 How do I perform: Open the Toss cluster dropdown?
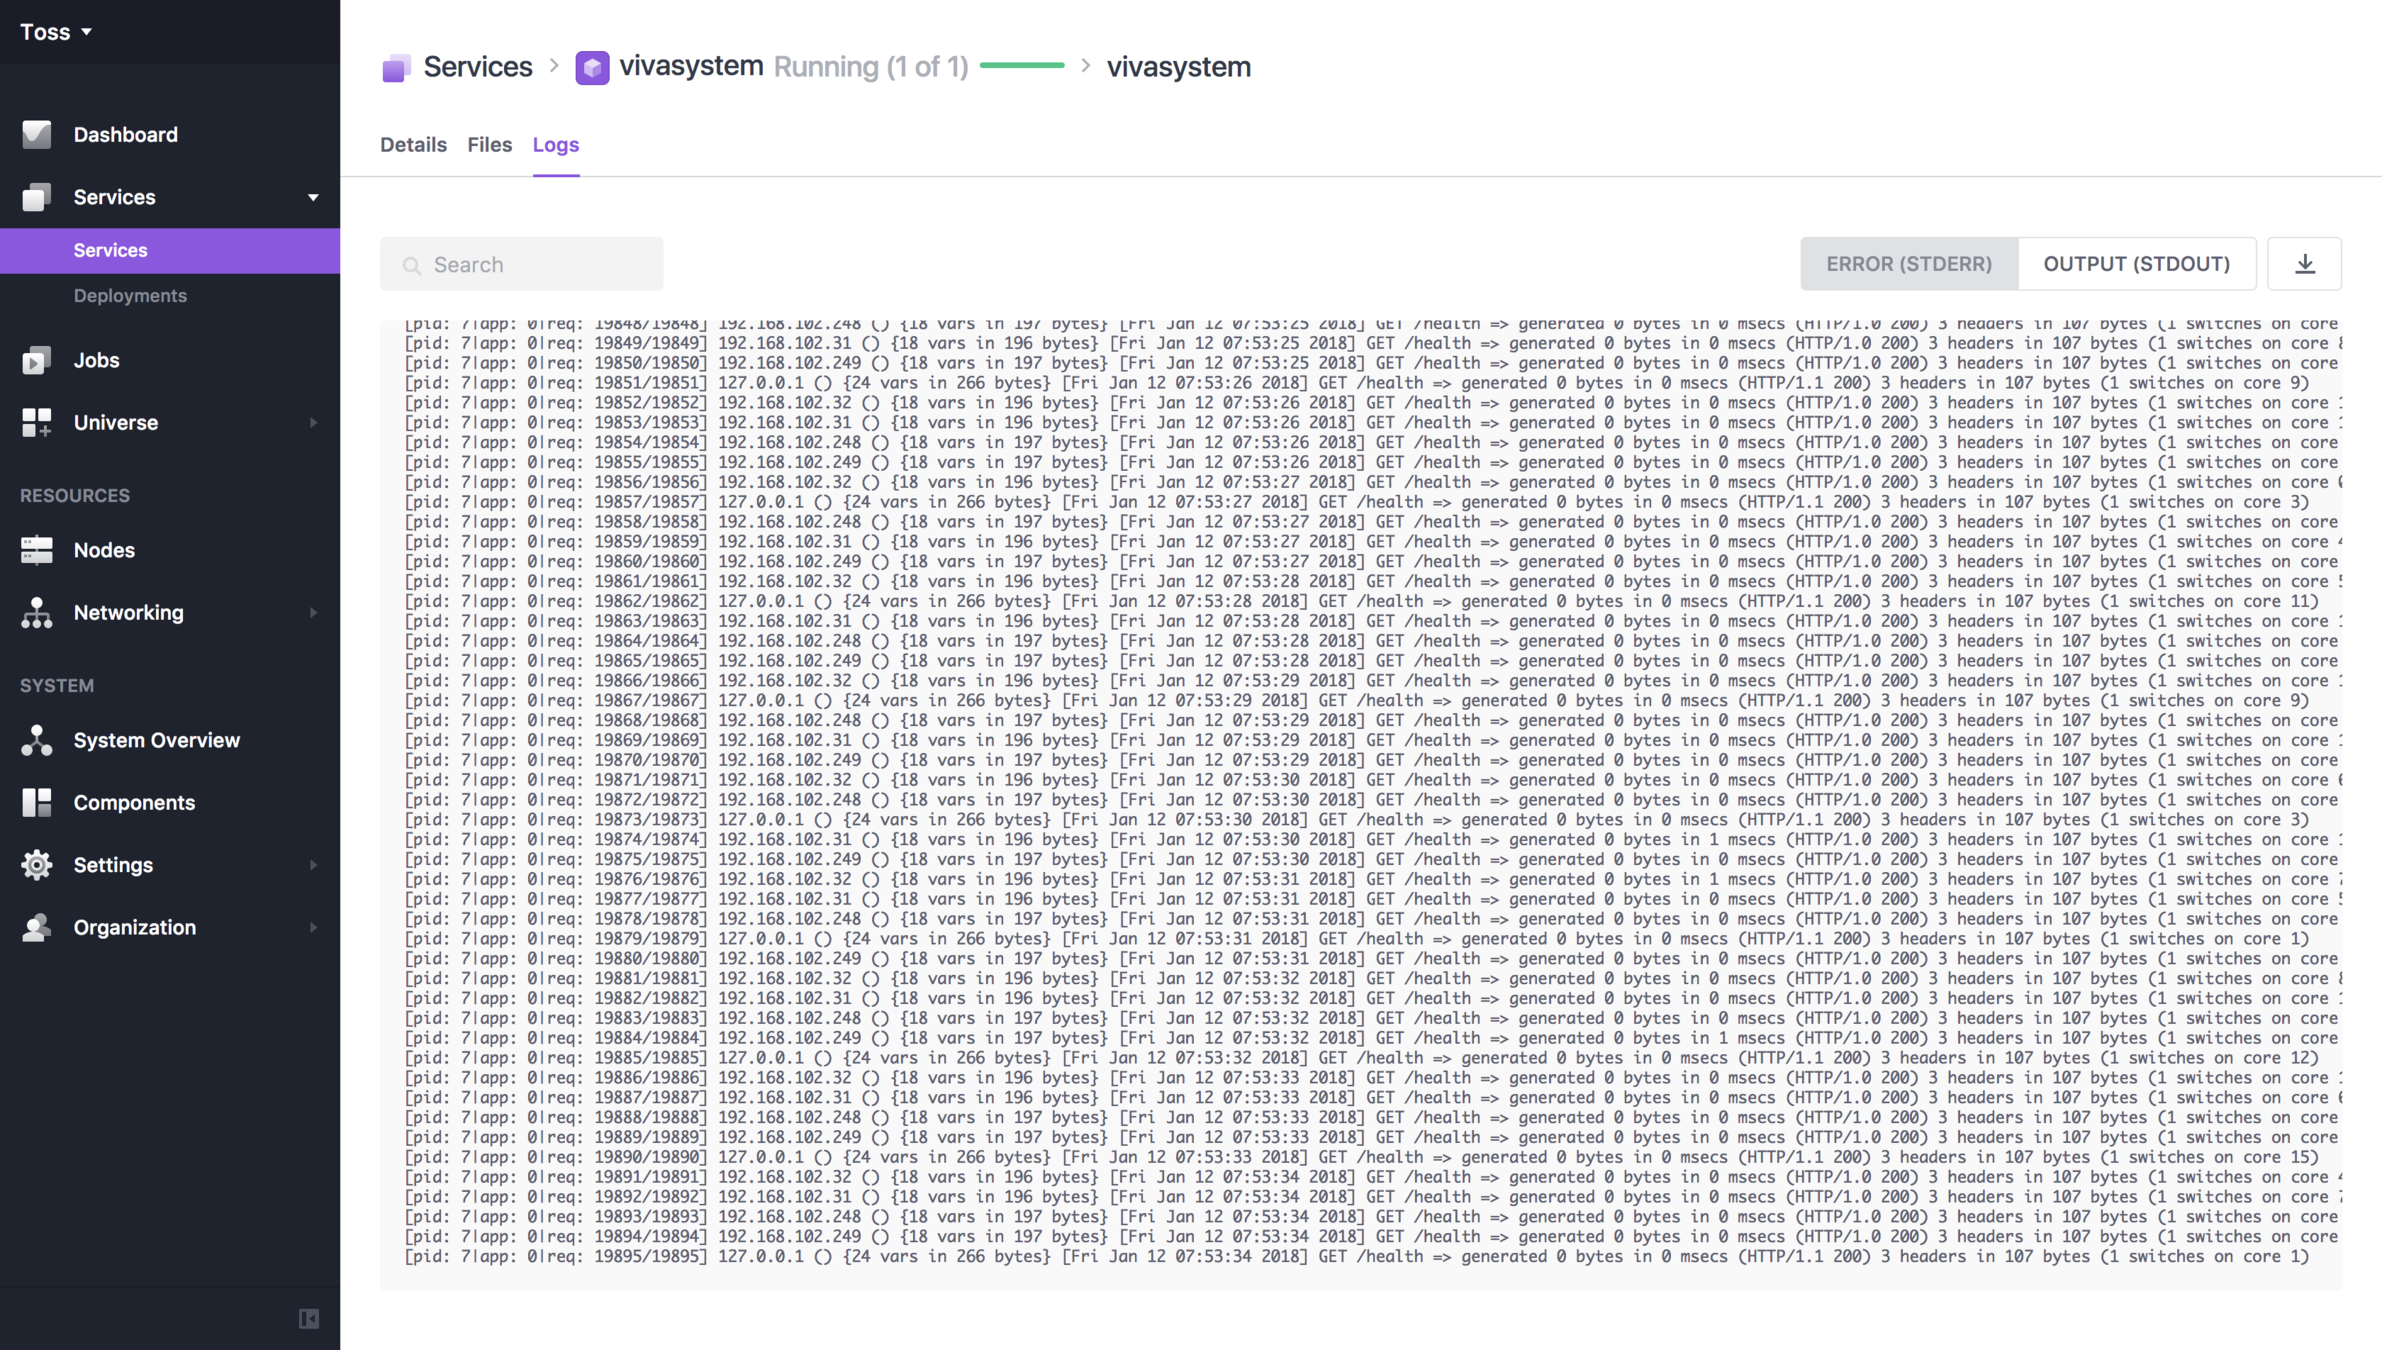(x=57, y=32)
